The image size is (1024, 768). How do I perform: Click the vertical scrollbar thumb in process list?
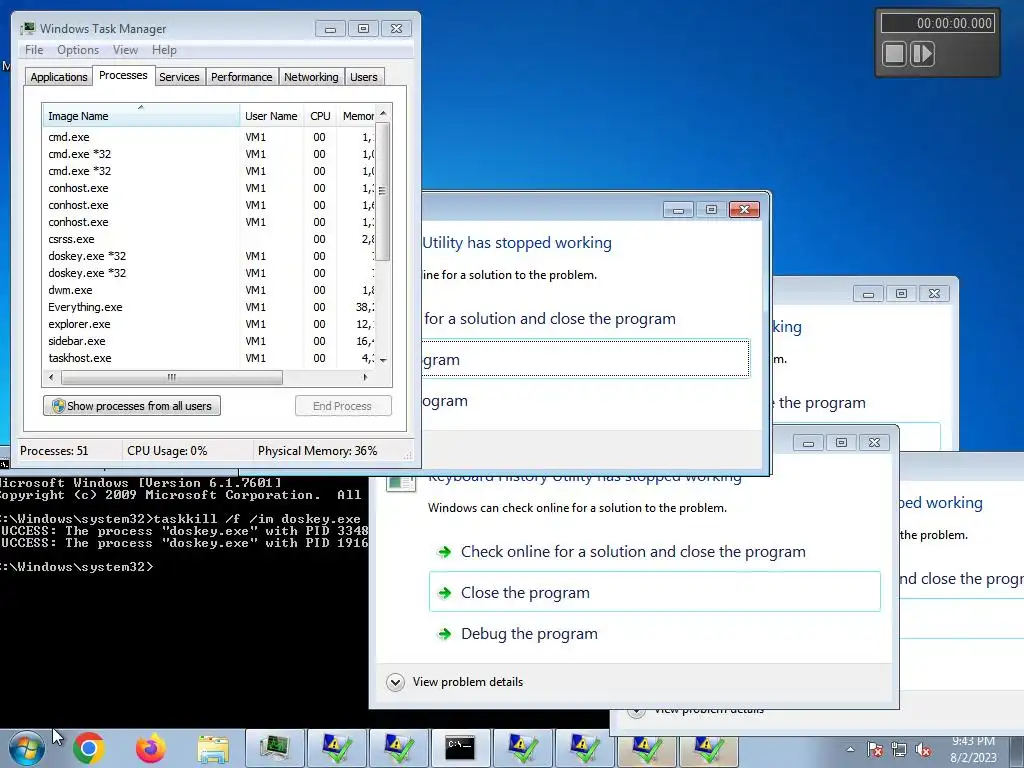pos(383,191)
